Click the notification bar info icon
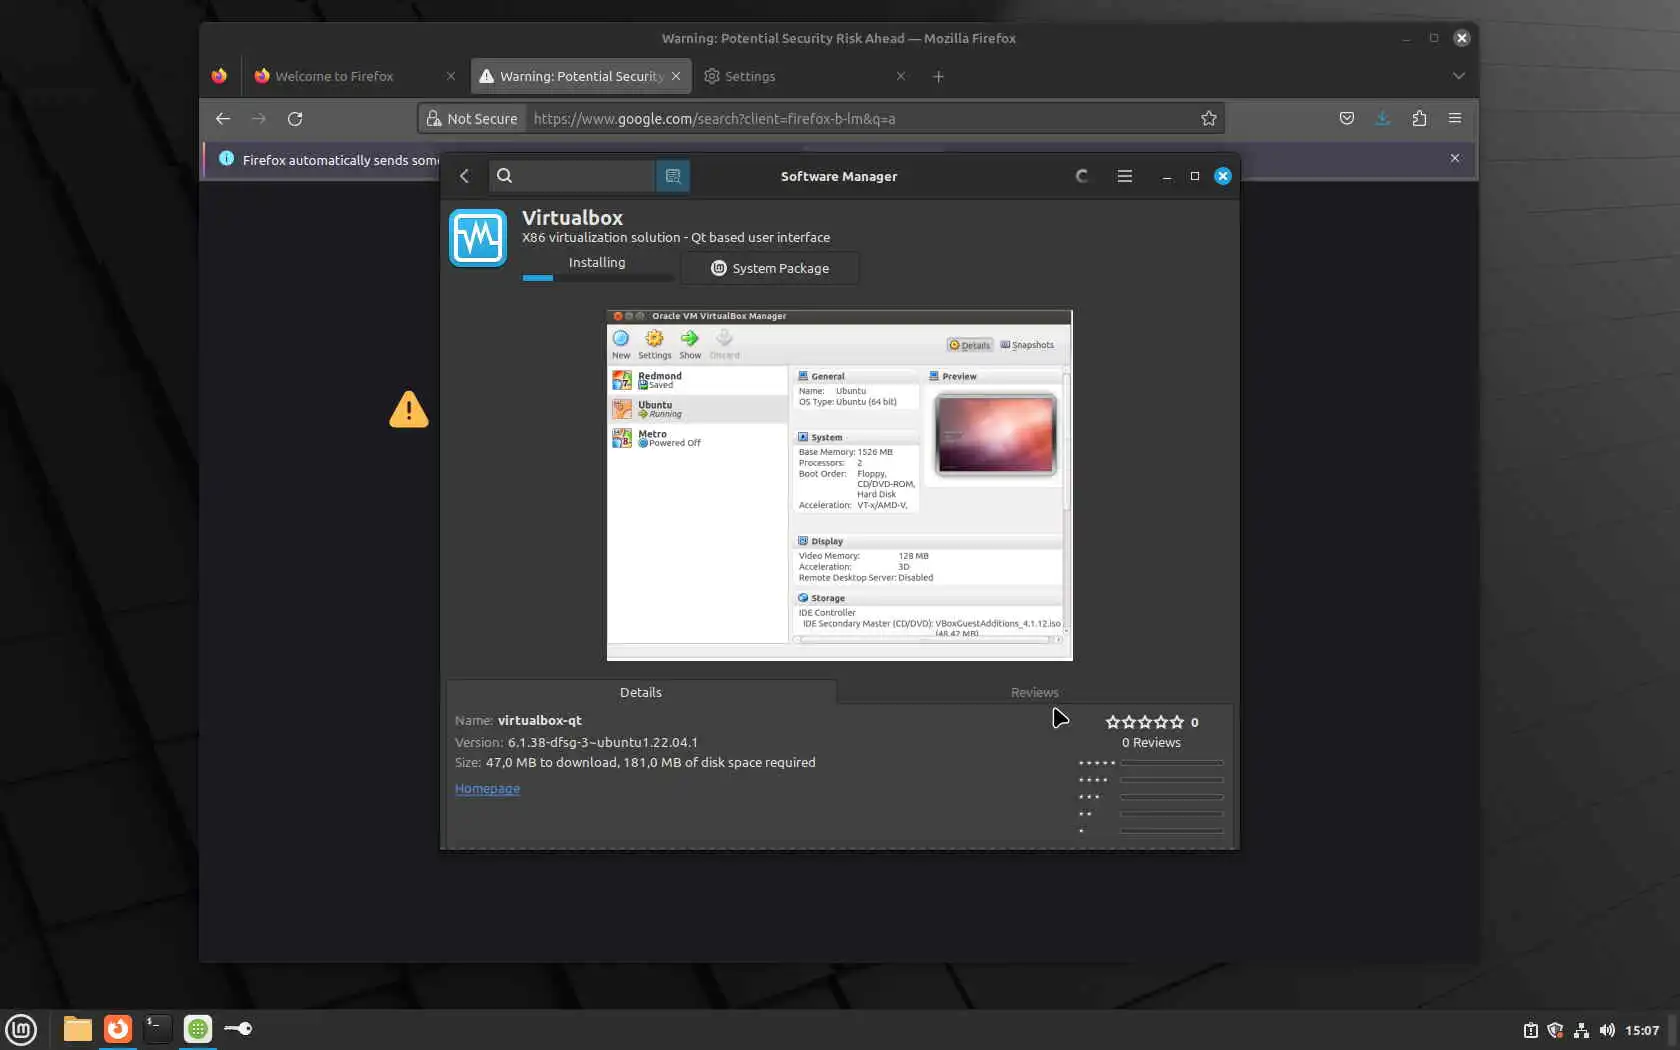 coord(226,159)
